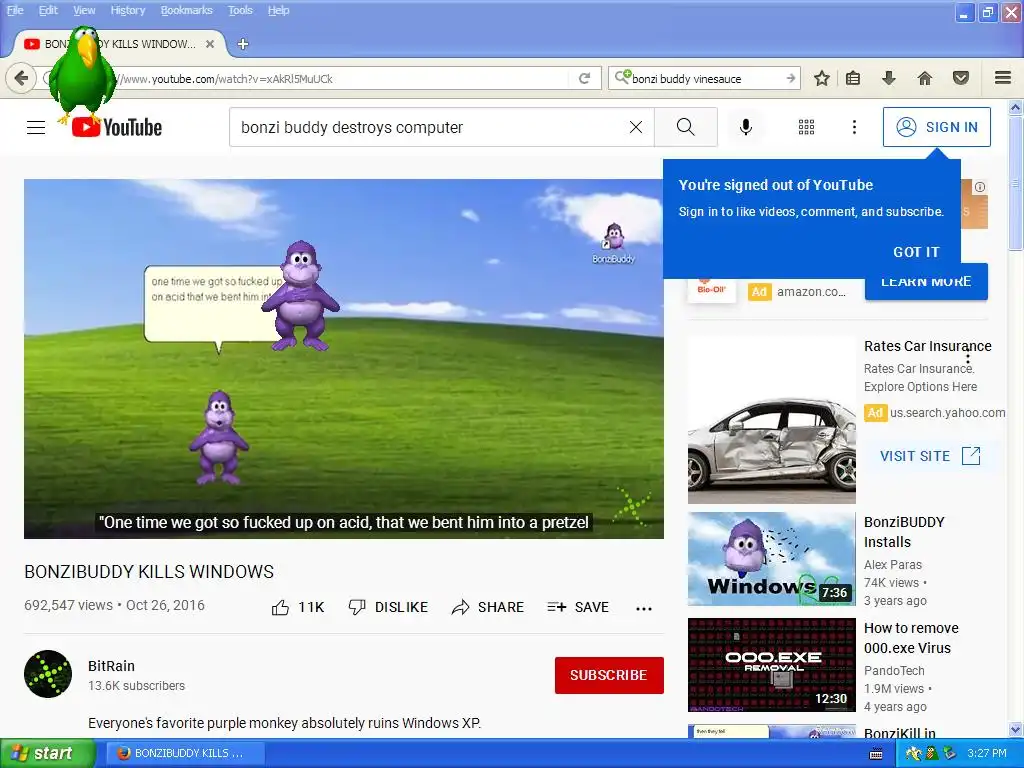Image resolution: width=1024 pixels, height=768 pixels.
Task: Go to the Firefox home page icon
Action: point(925,78)
